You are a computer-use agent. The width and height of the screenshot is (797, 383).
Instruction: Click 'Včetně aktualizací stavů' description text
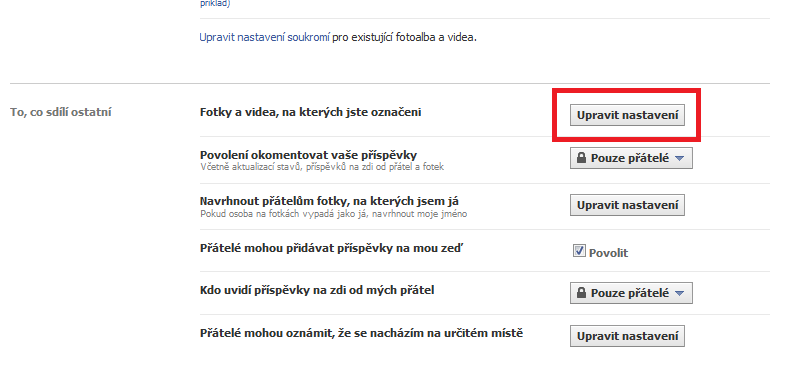pyautogui.click(x=322, y=167)
